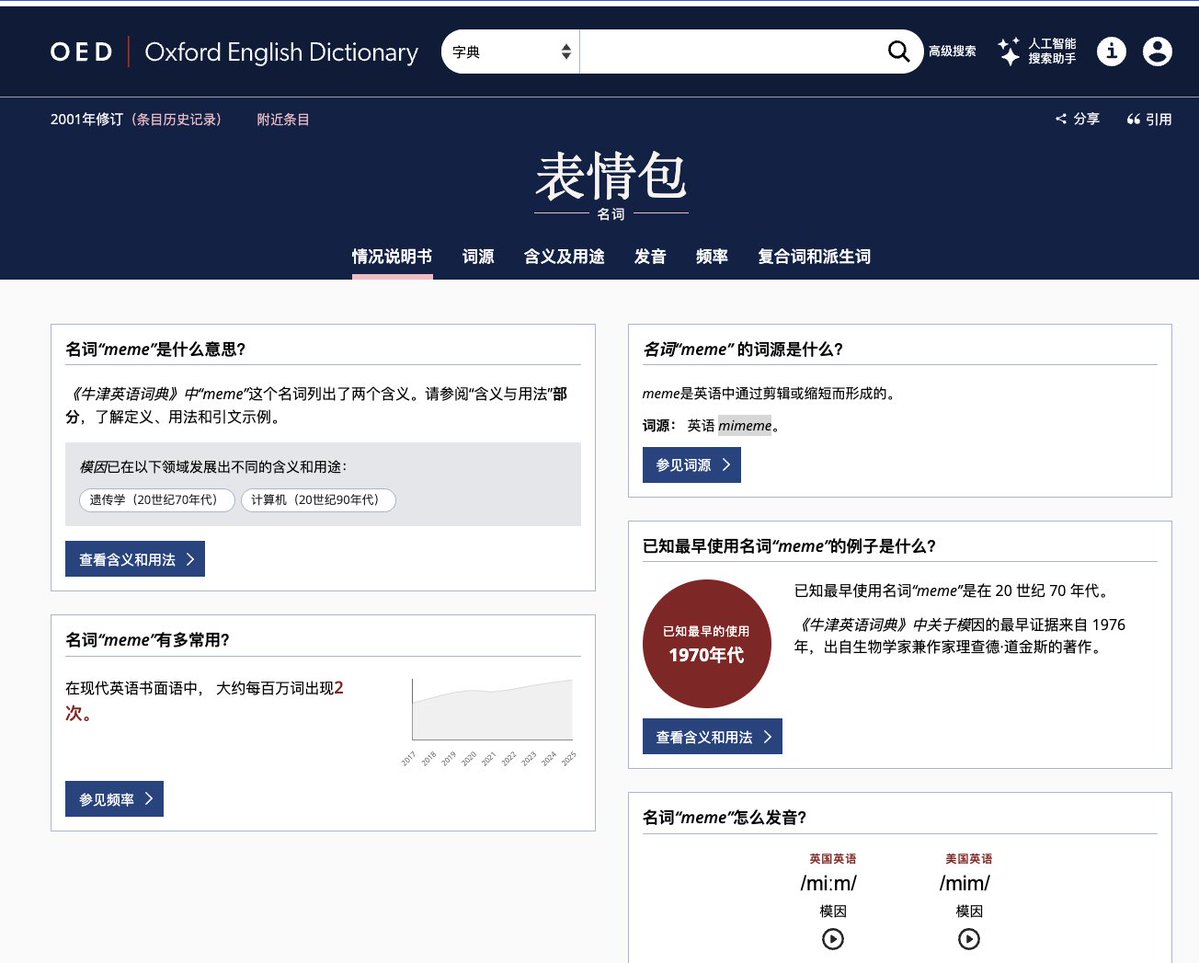Click the OED logo
The height and width of the screenshot is (963, 1199).
coord(81,52)
